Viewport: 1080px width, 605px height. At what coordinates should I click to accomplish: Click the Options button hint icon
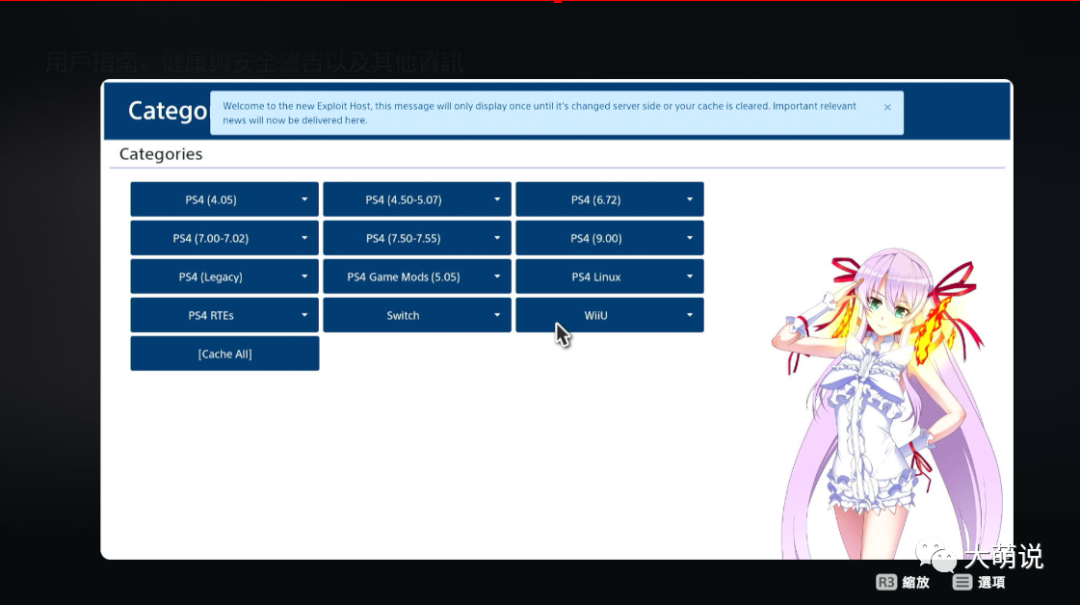tap(962, 582)
